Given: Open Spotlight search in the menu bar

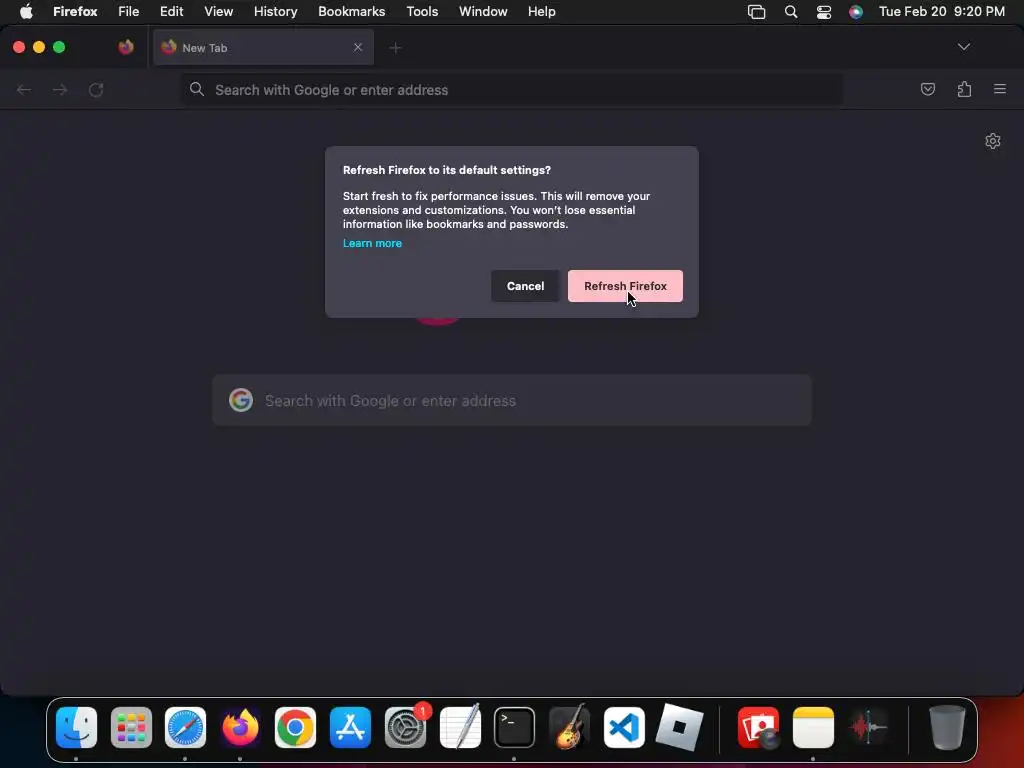Looking at the screenshot, I should [791, 12].
